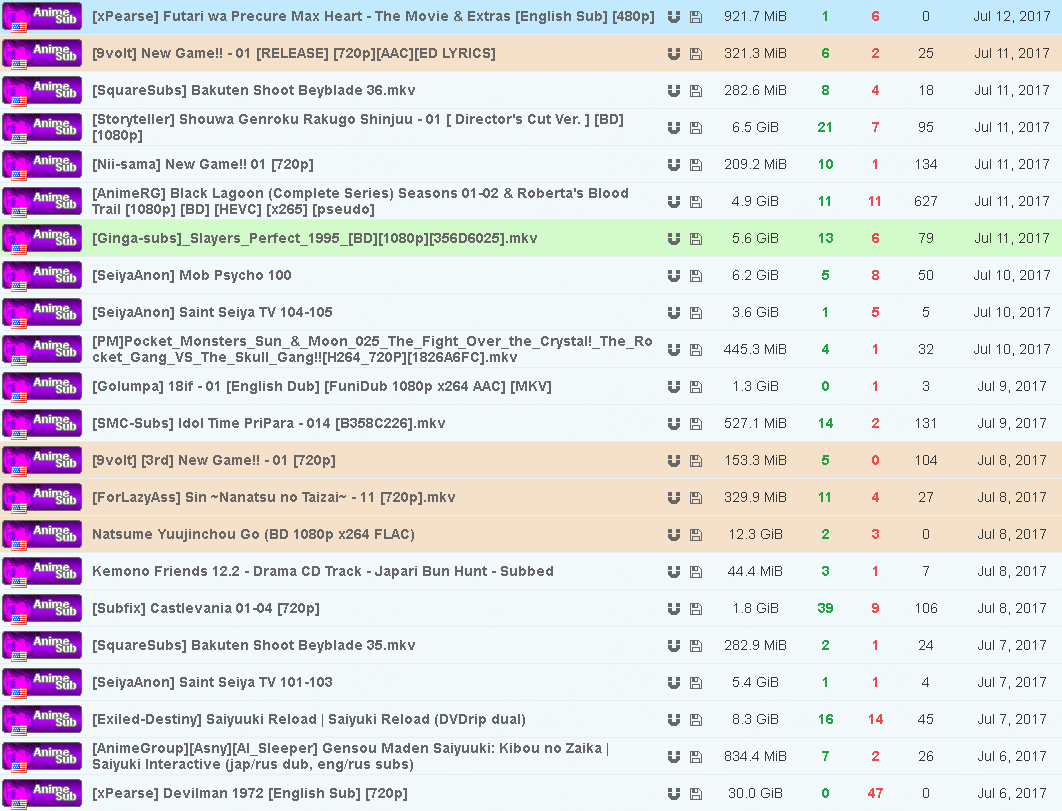
Task: Open Idol Time PriPara - 014 title link
Action: (x=269, y=423)
